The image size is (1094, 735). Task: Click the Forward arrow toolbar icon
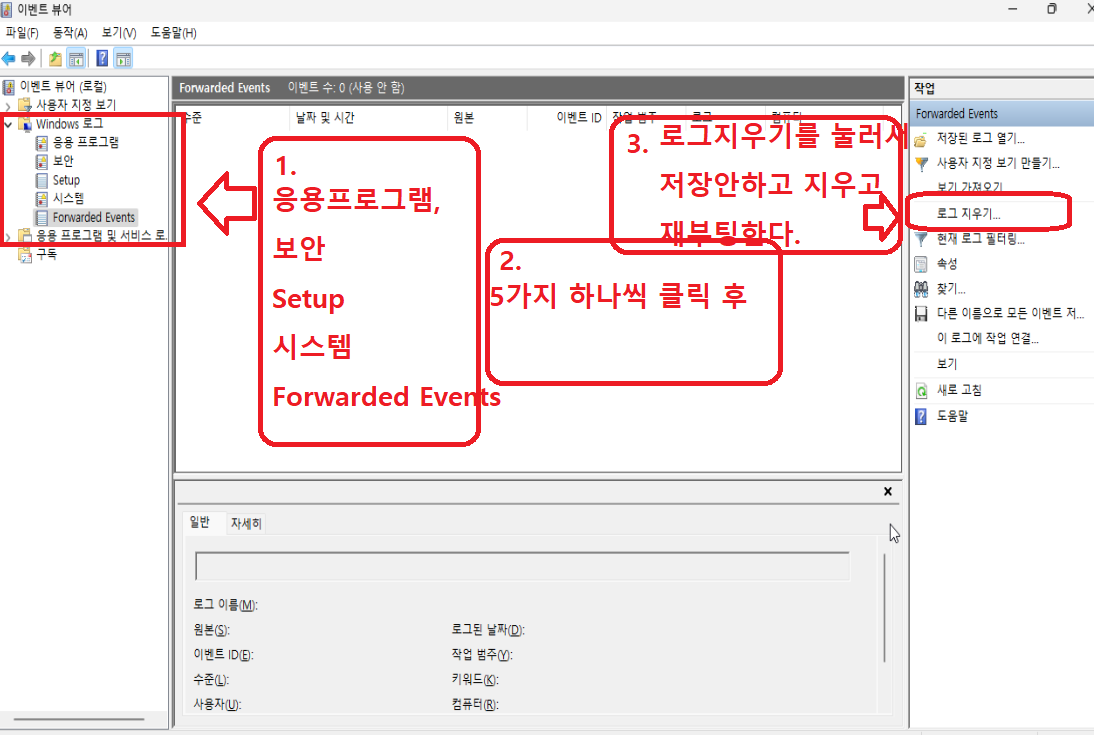29,59
